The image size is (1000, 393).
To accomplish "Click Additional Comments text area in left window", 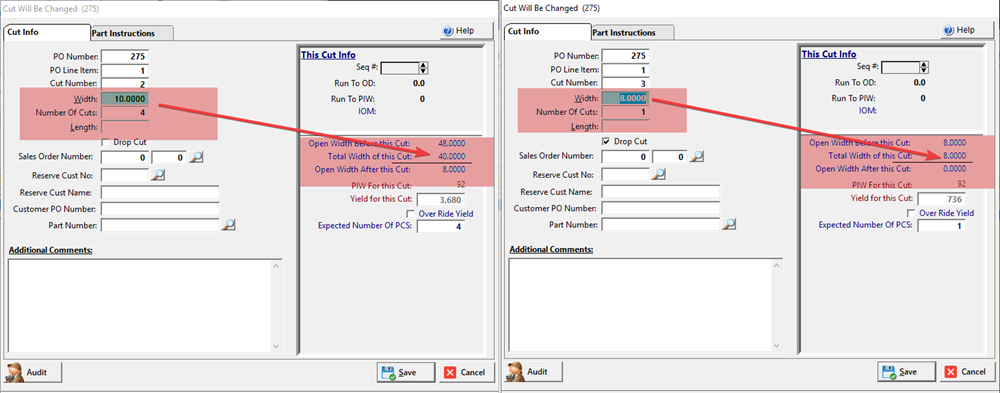I will point(140,306).
